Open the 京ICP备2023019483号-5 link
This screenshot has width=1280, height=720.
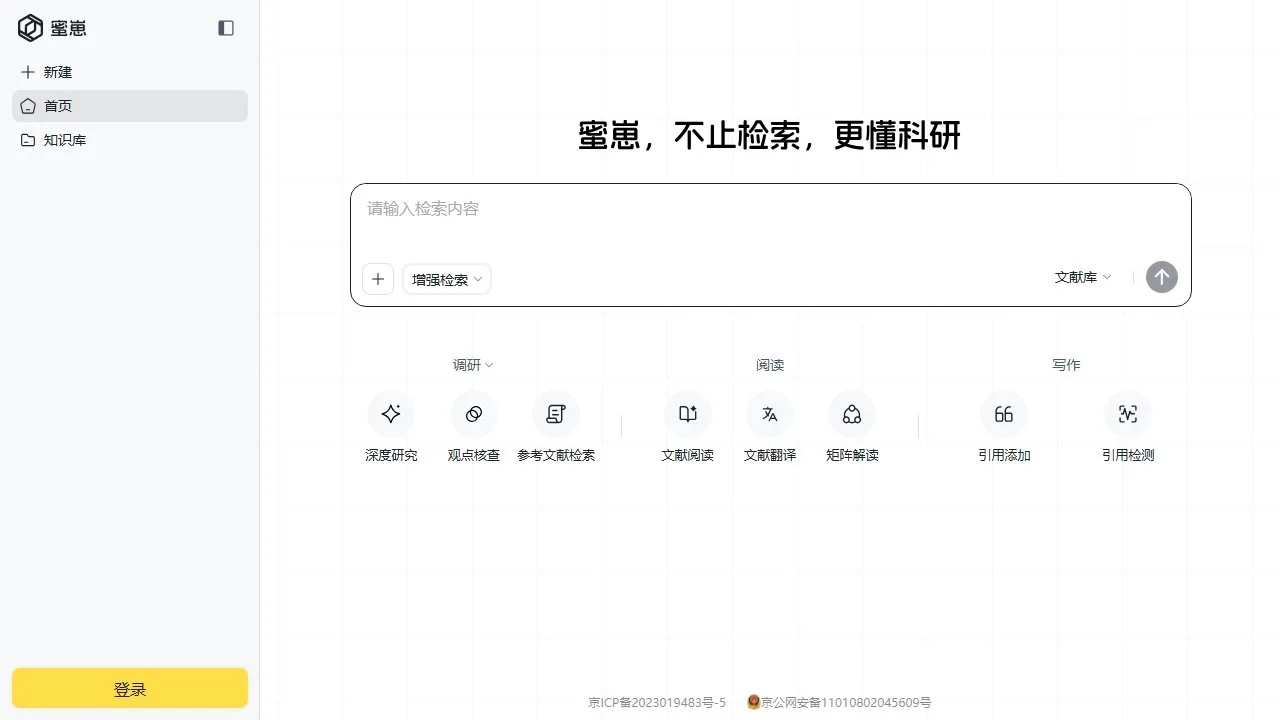657,703
